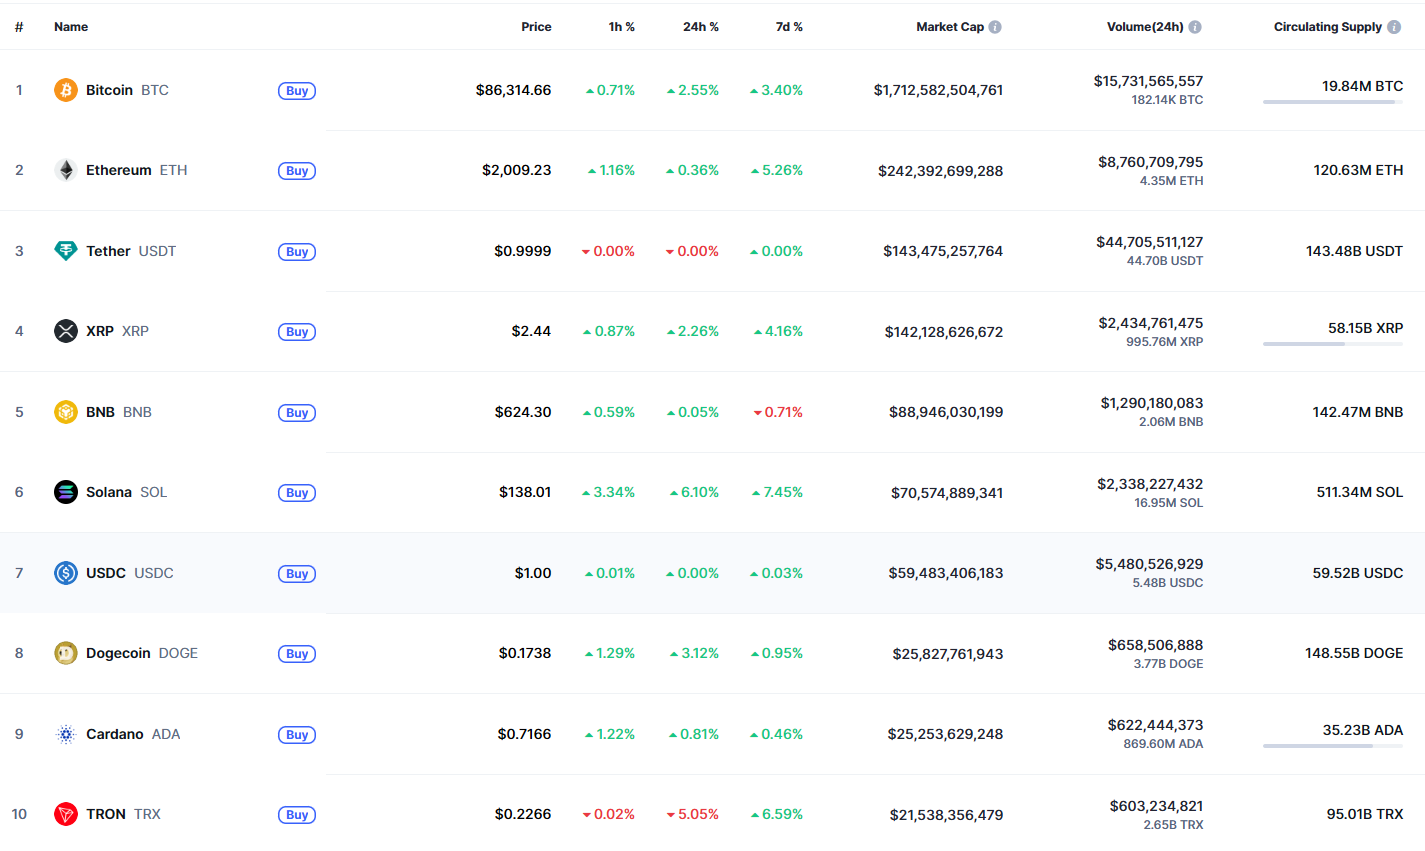
Task: Sort coins by Market Cap header
Action: (950, 27)
